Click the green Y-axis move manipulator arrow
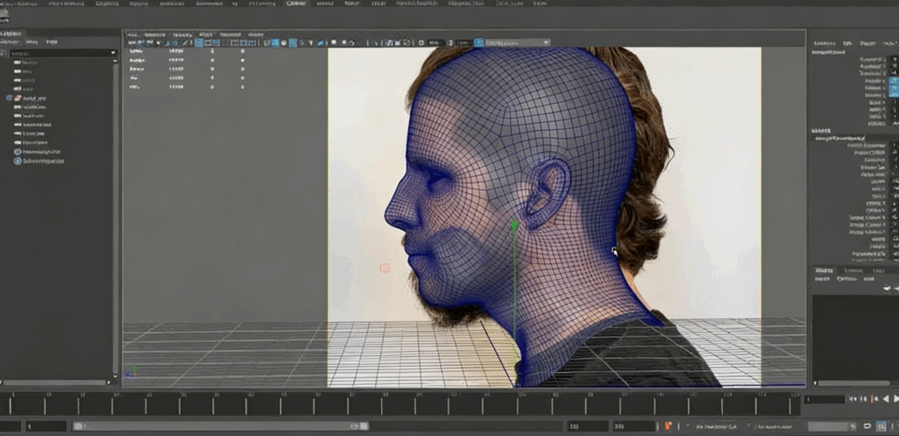This screenshot has width=899, height=436. [514, 225]
